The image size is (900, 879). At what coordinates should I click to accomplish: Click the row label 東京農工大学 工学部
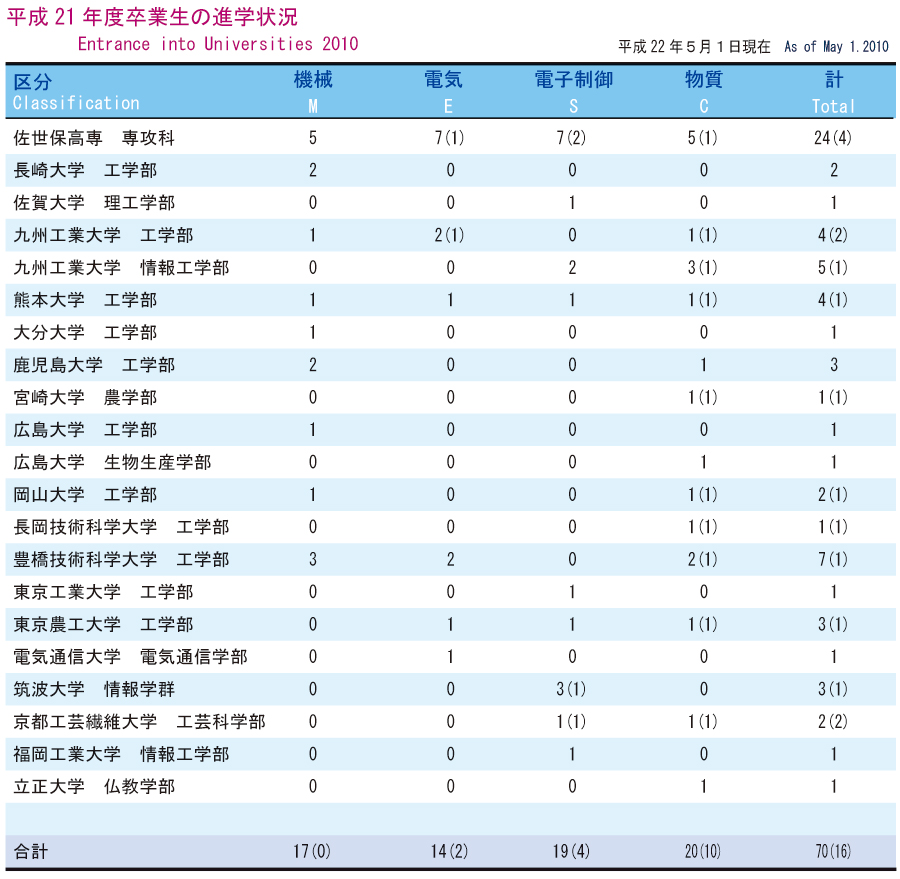coord(103,624)
